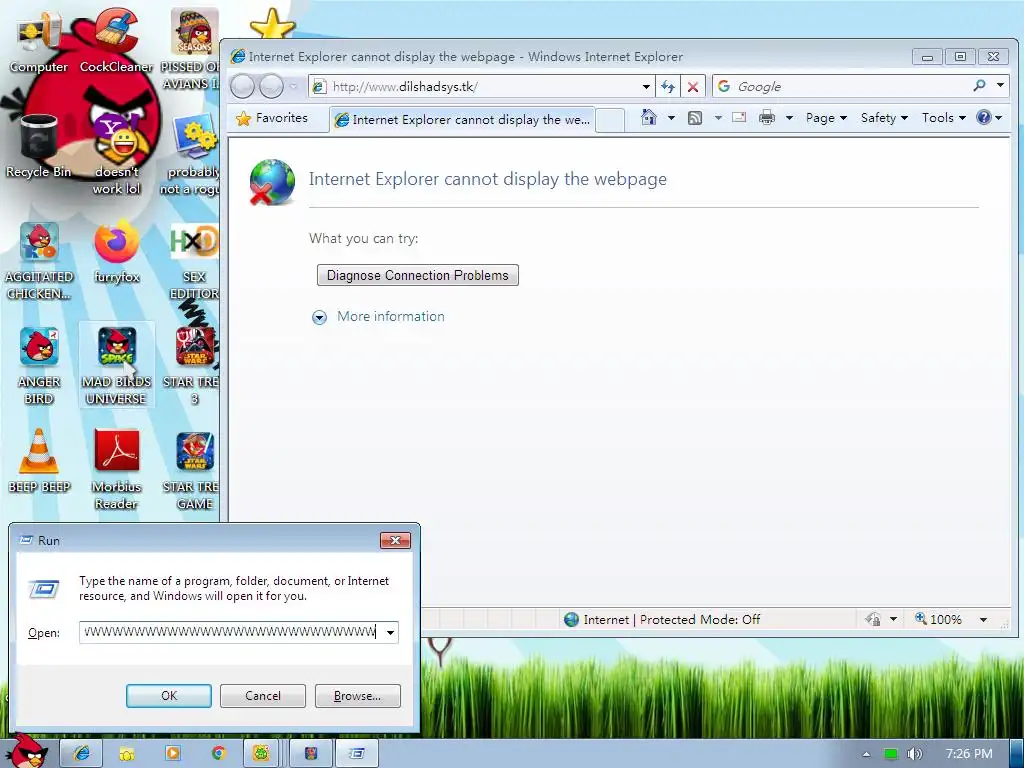Viewport: 1024px width, 768px height.
Task: Refresh the page in Internet Explorer
Action: click(x=667, y=86)
